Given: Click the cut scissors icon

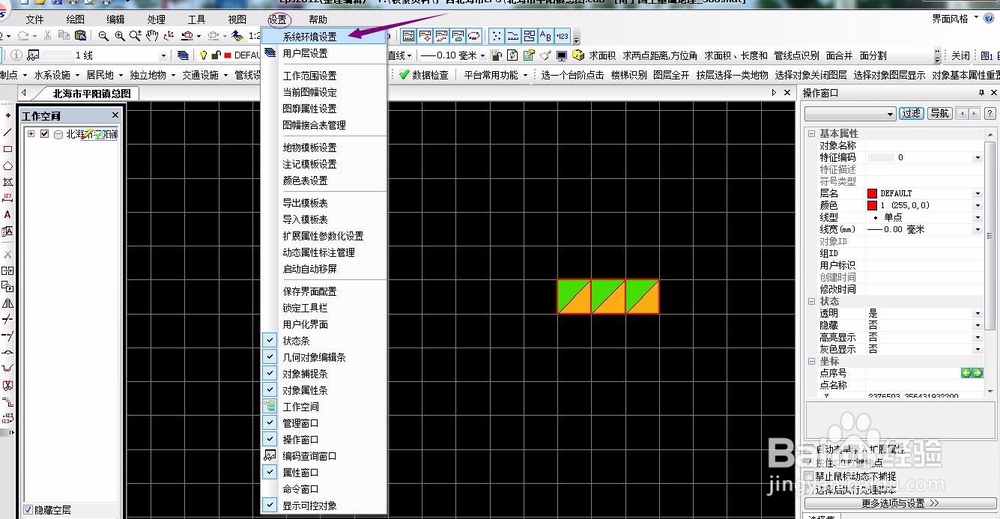Looking at the screenshot, I should tap(48, 36).
